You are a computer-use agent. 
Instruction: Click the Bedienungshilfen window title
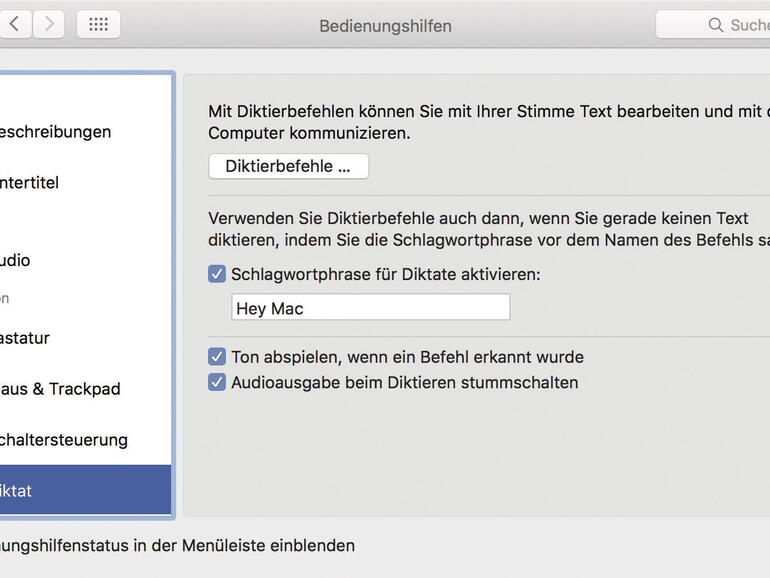385,25
